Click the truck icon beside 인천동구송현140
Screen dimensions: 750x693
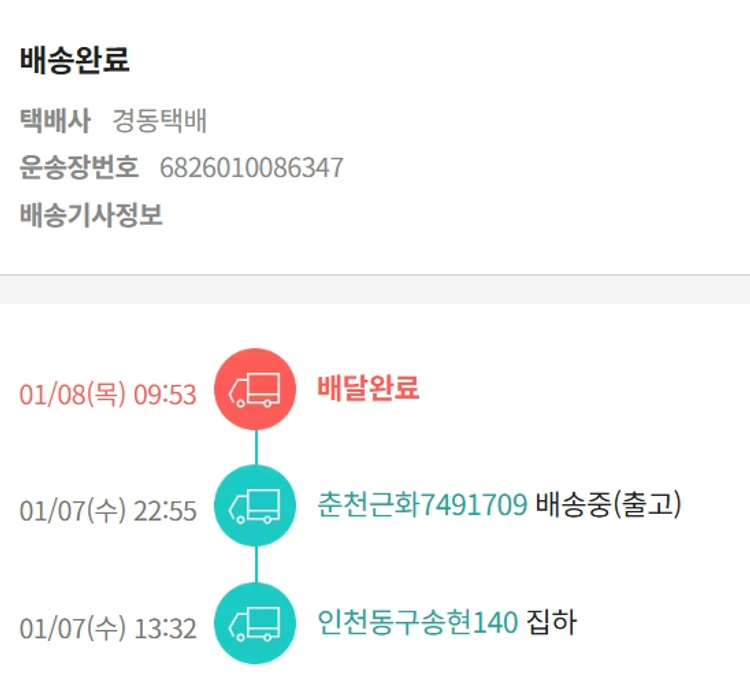pos(256,623)
